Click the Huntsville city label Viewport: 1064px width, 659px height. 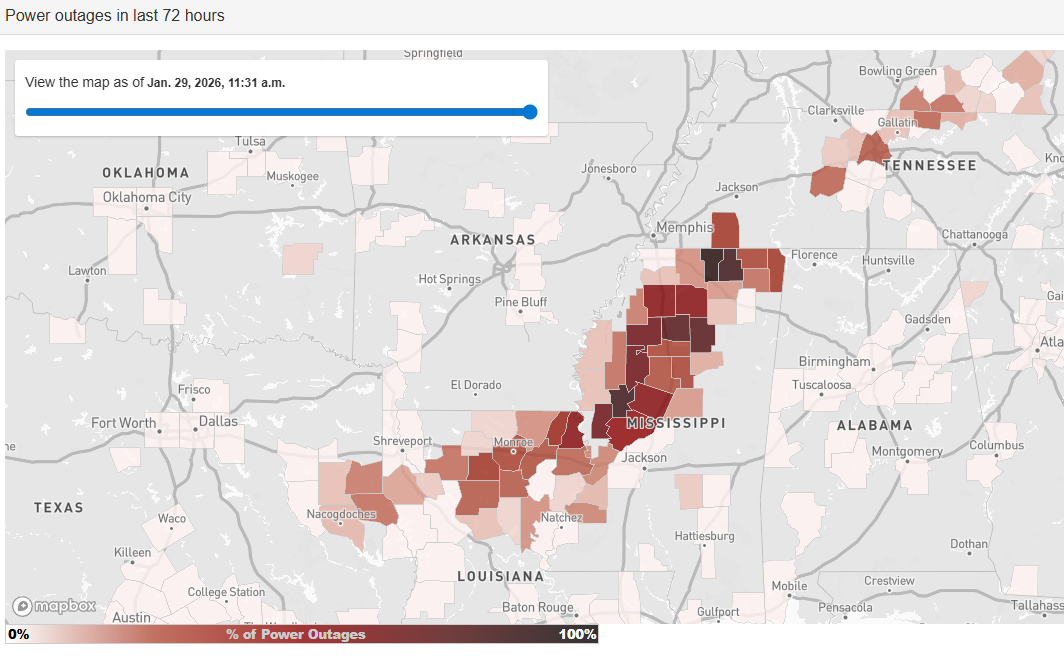[888, 260]
